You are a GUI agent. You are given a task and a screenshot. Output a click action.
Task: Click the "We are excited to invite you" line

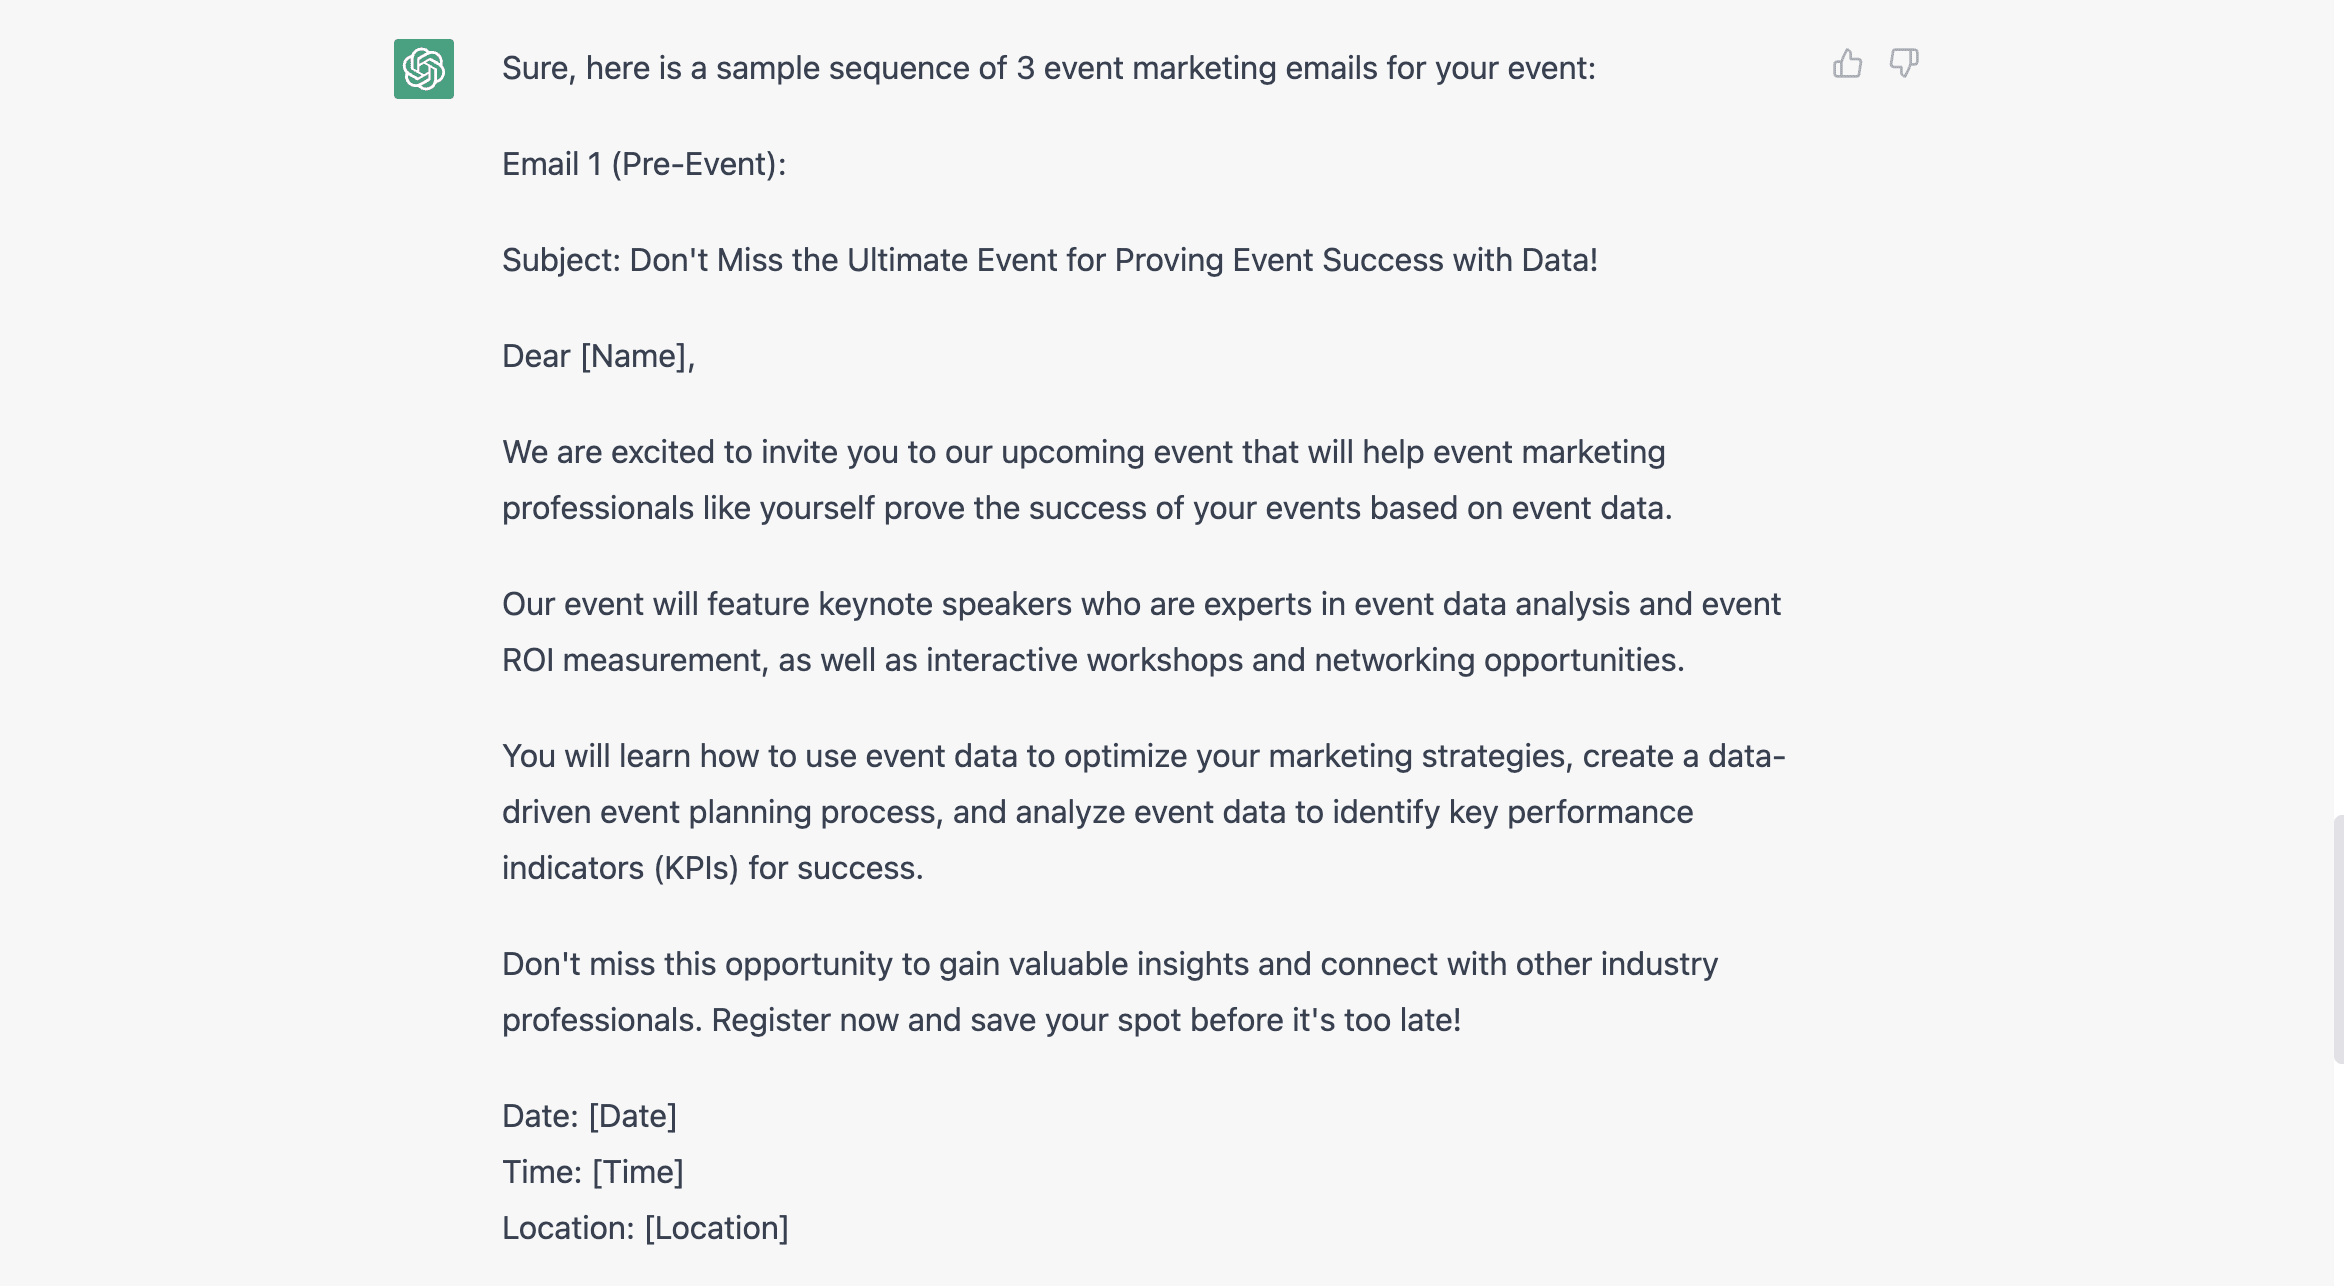tap(1083, 452)
